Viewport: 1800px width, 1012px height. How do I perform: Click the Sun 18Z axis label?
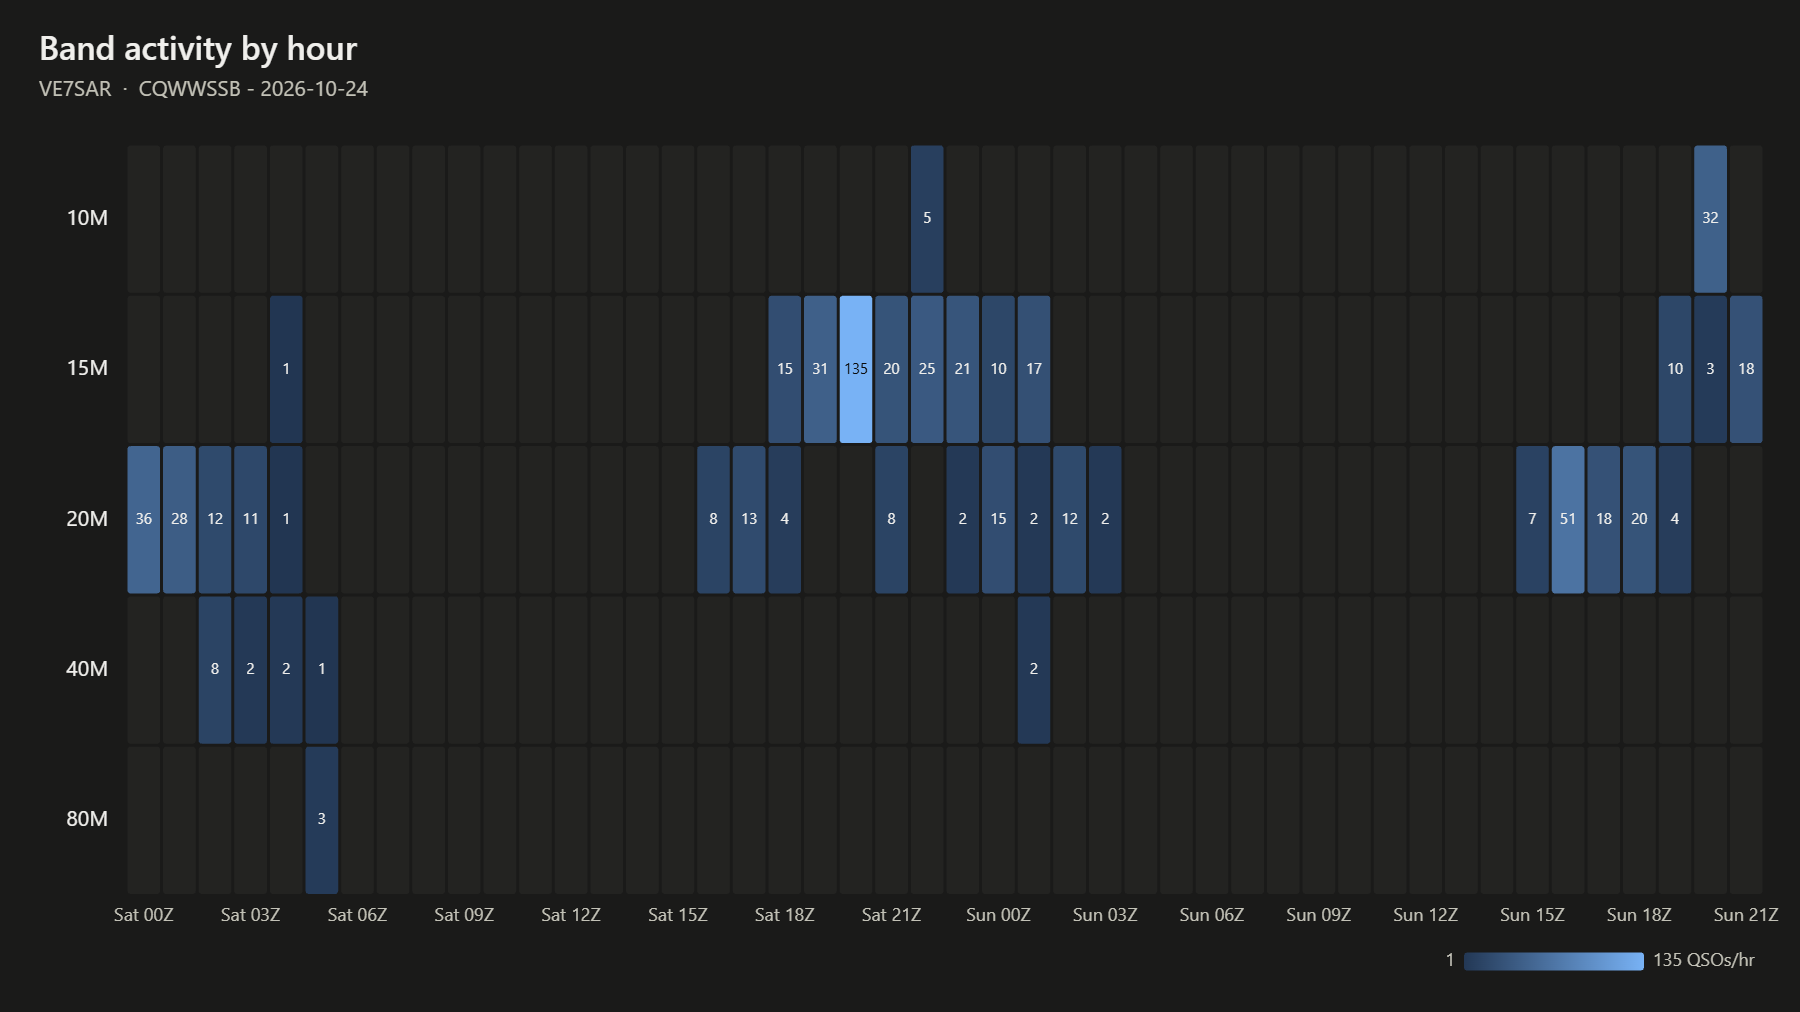click(1639, 915)
